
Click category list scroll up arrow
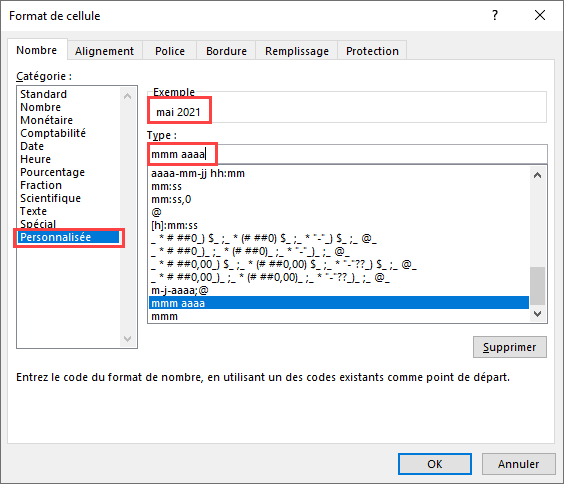point(127,96)
